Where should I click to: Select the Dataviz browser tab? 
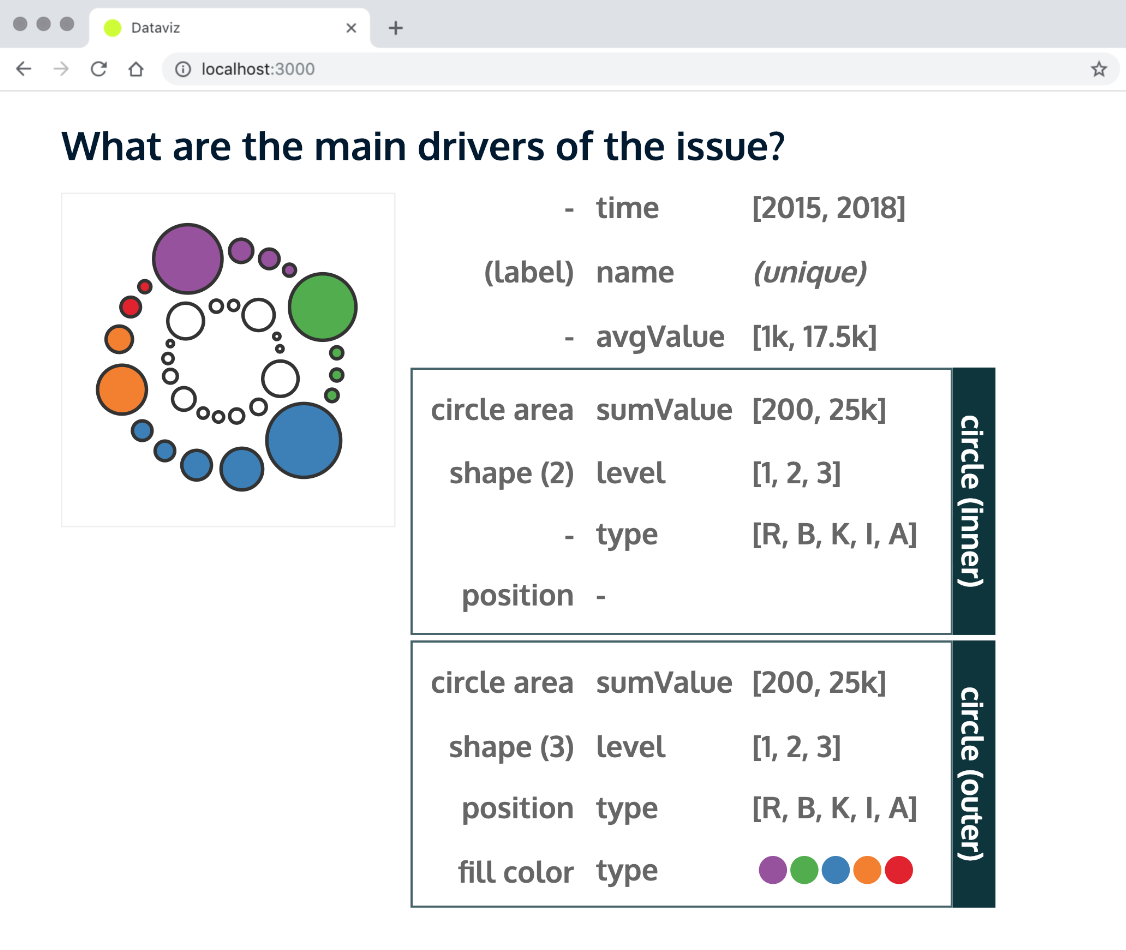point(229,28)
